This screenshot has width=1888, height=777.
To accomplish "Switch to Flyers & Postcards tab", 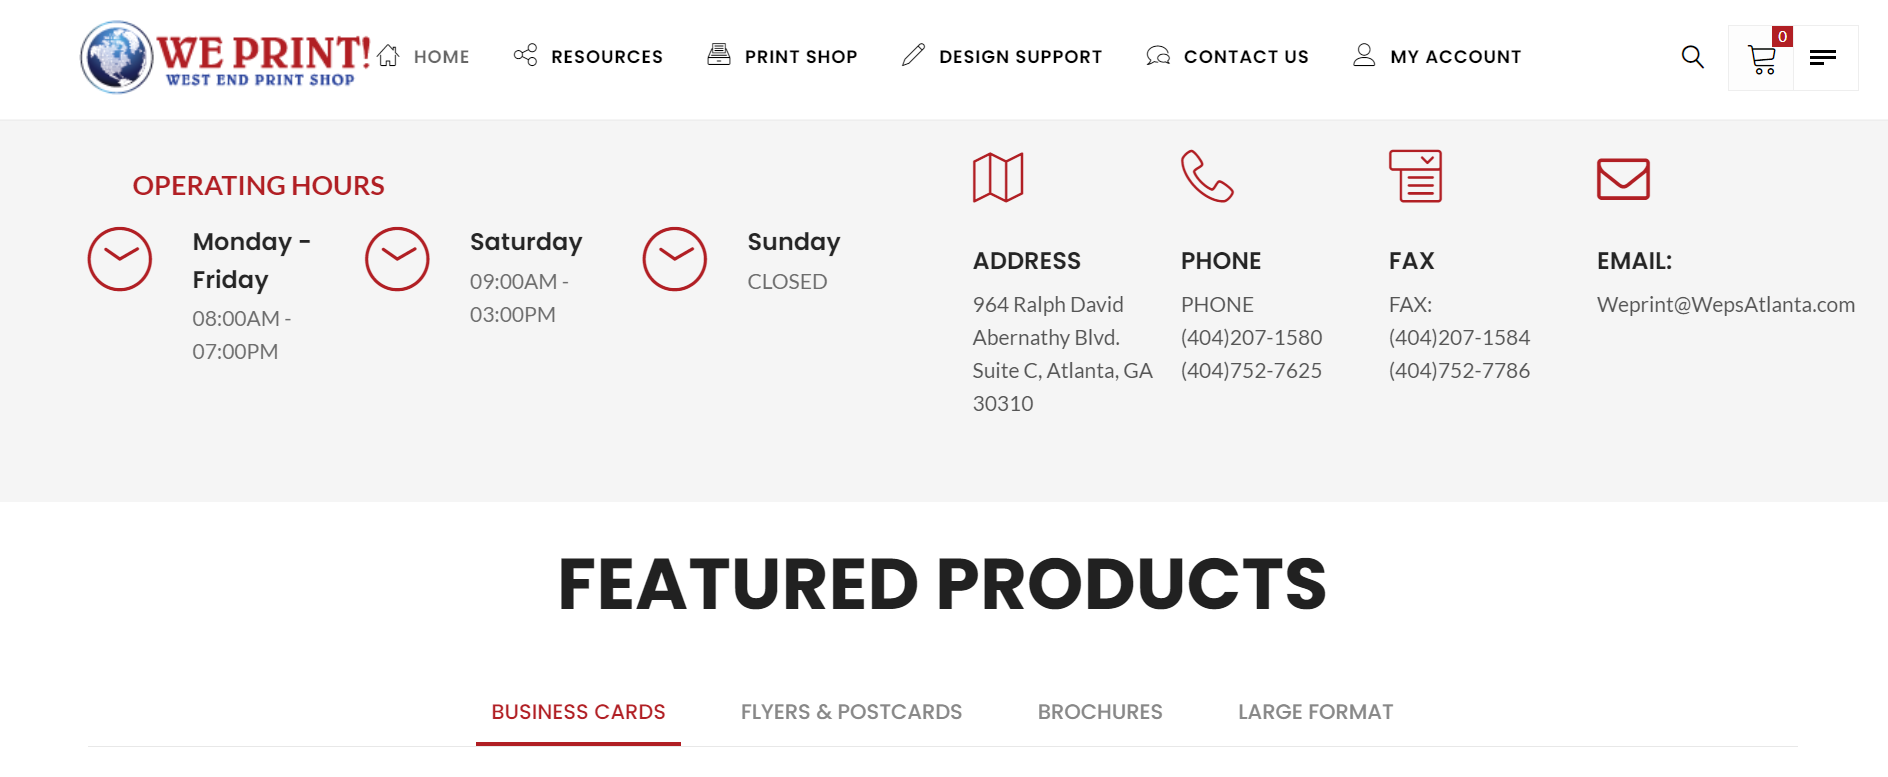I will tap(851, 712).
